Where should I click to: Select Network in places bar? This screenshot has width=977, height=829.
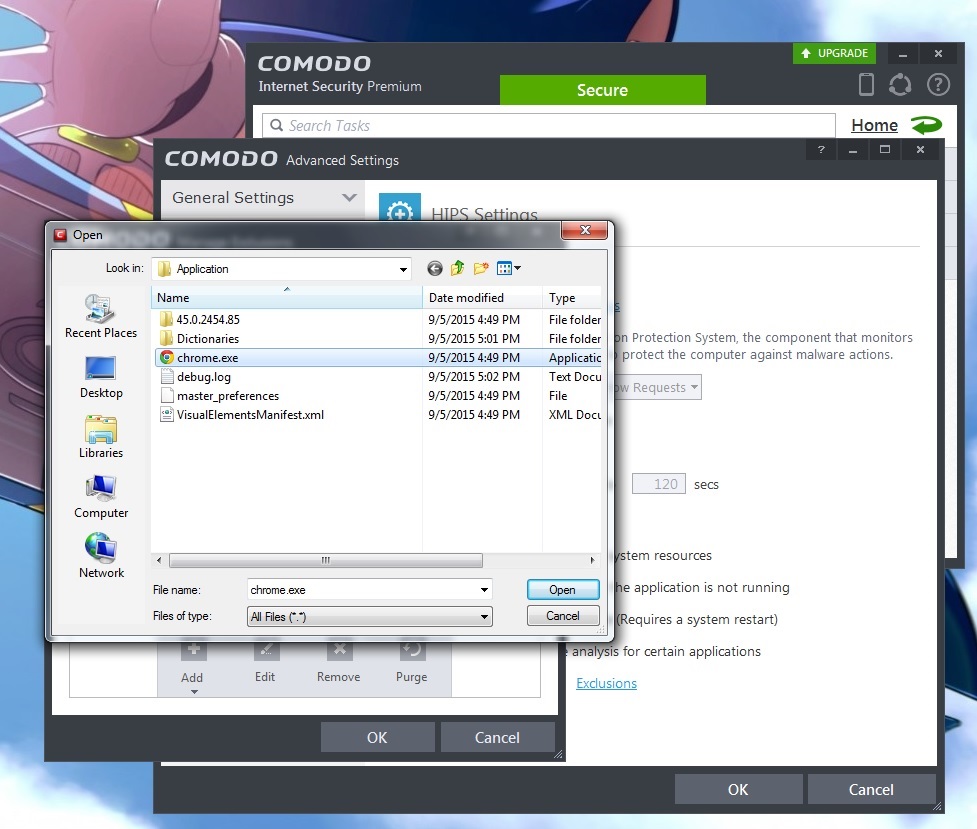click(101, 557)
